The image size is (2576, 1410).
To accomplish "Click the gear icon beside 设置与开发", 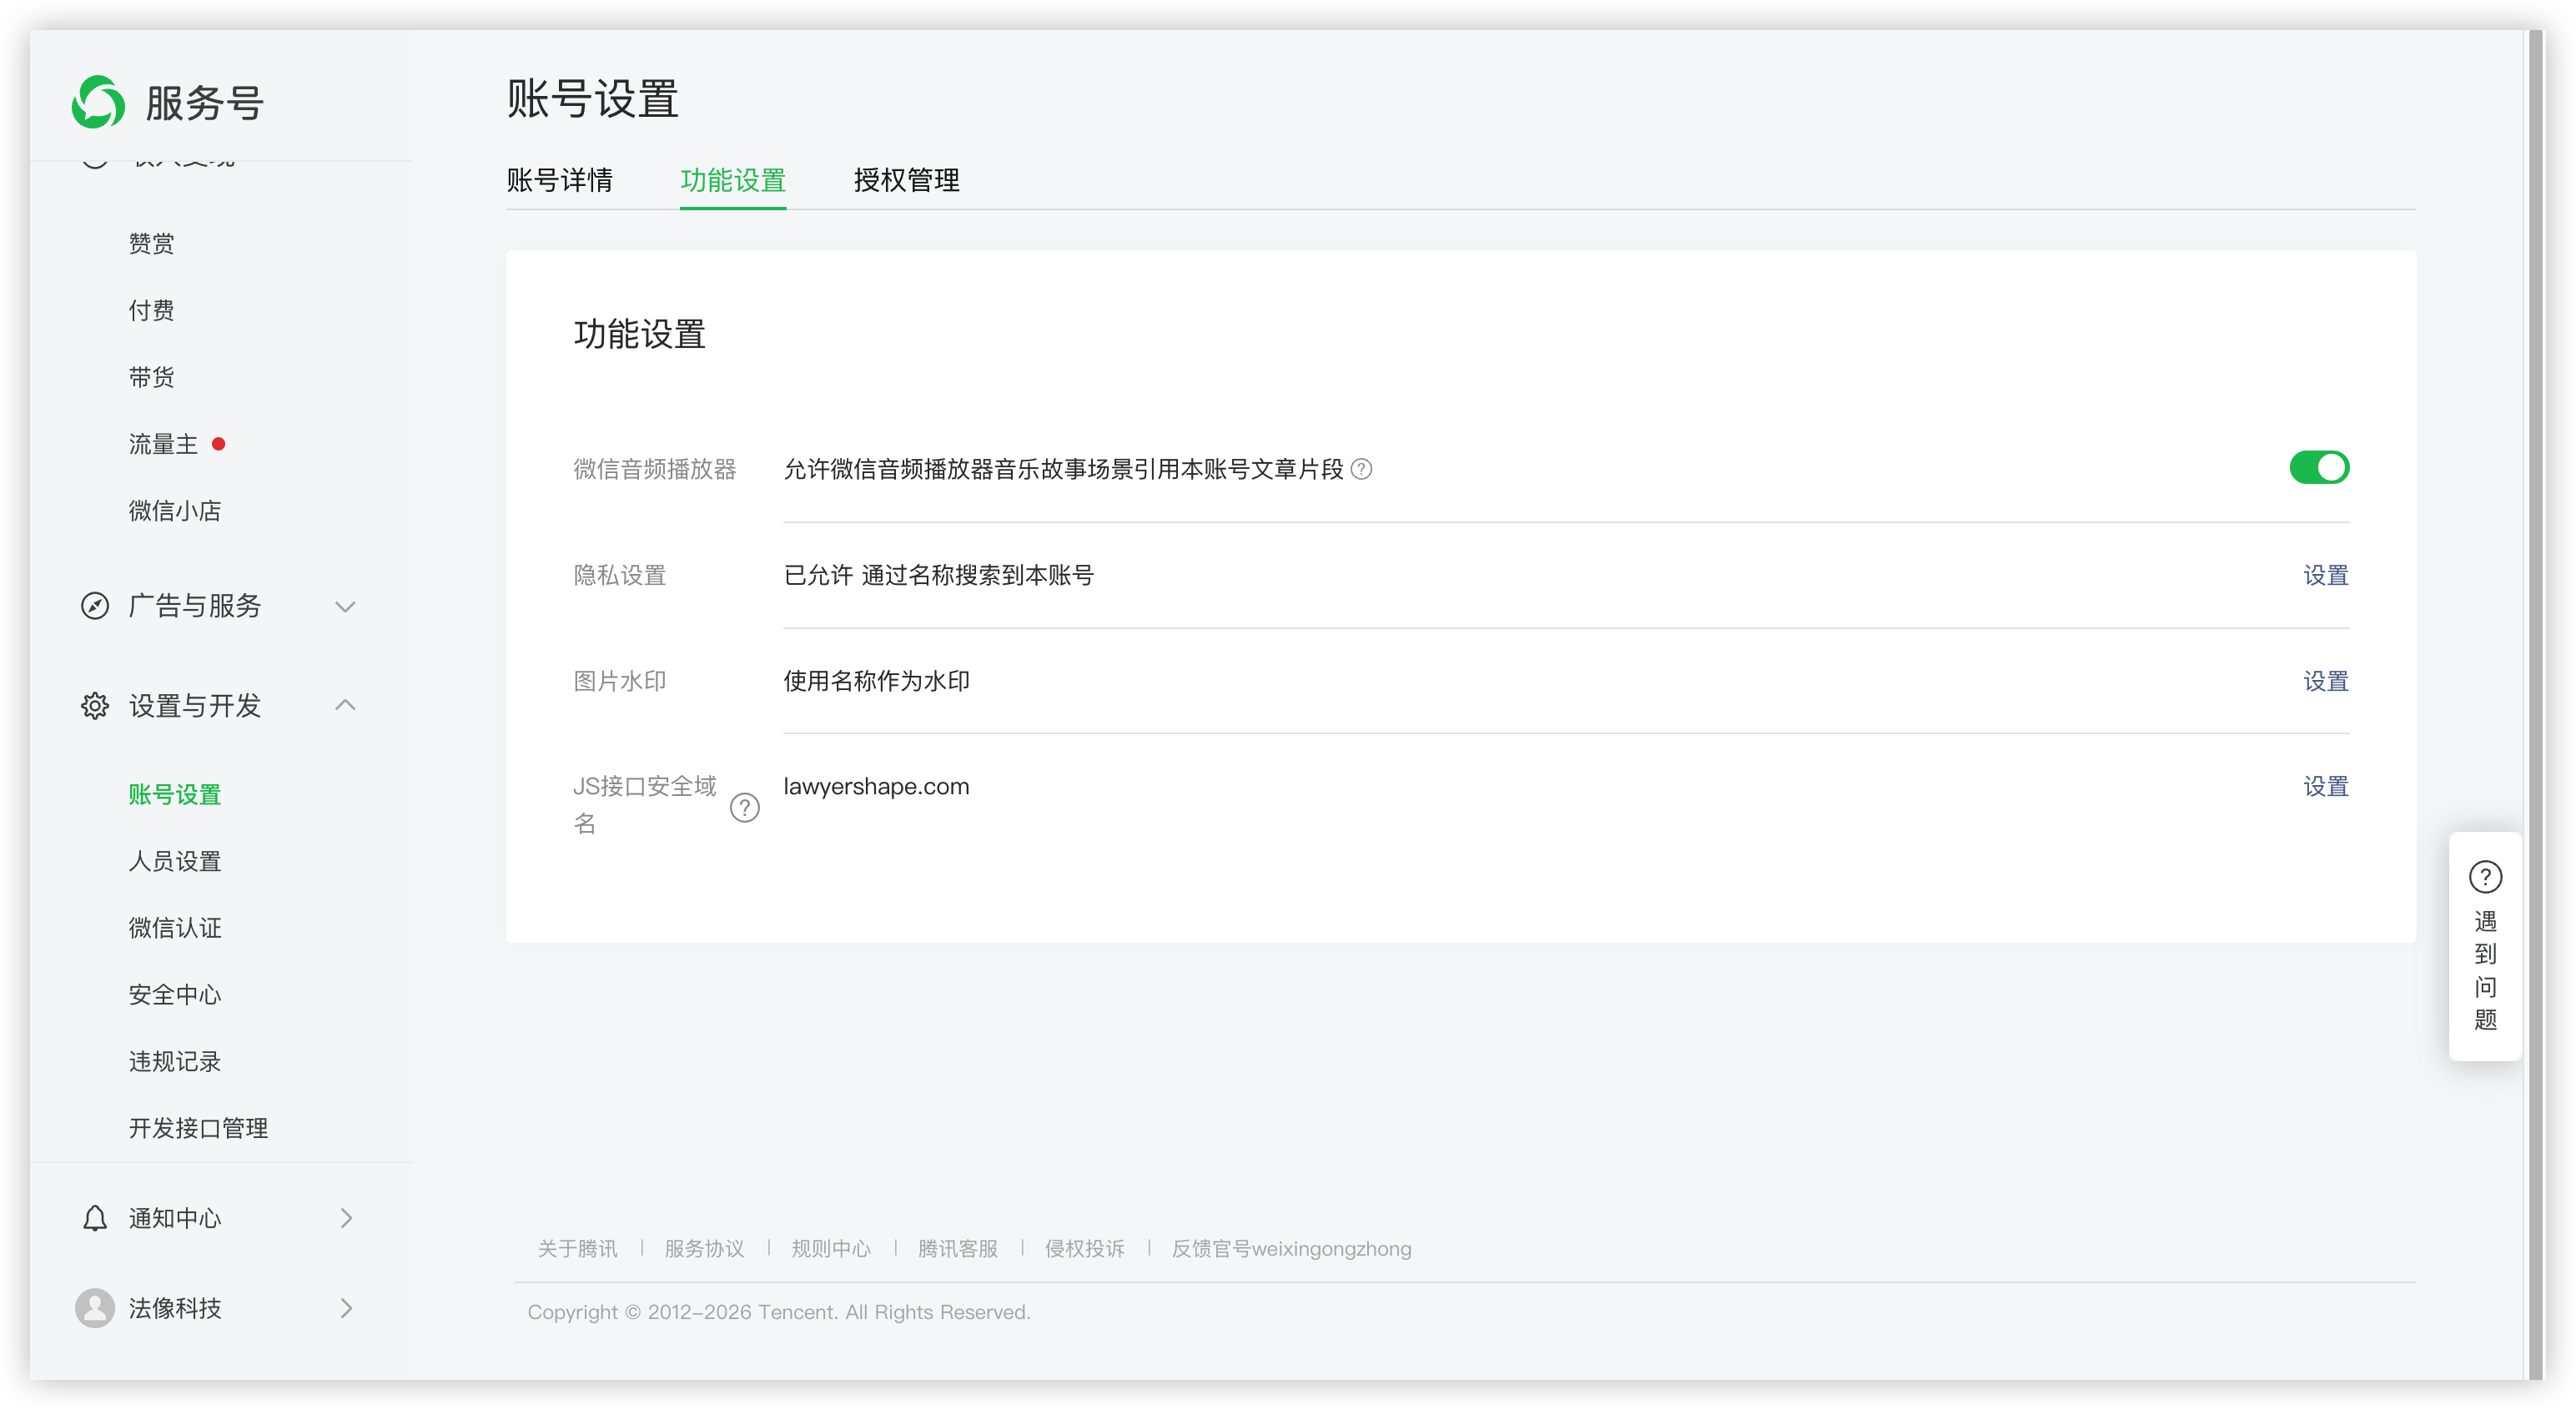I will 95,706.
